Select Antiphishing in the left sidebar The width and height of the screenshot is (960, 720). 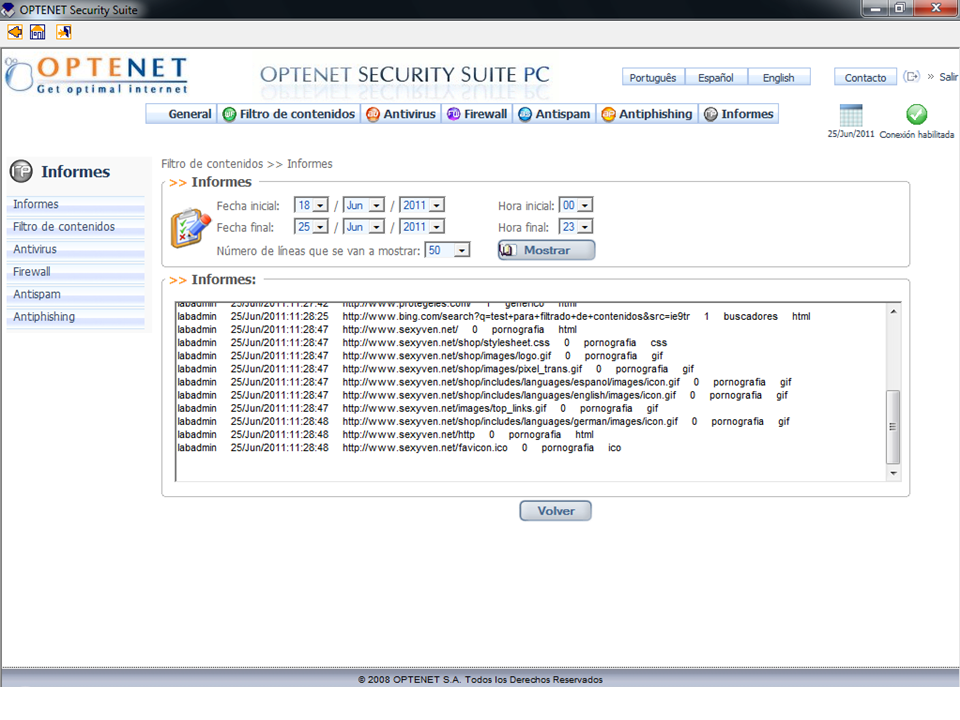coord(44,317)
